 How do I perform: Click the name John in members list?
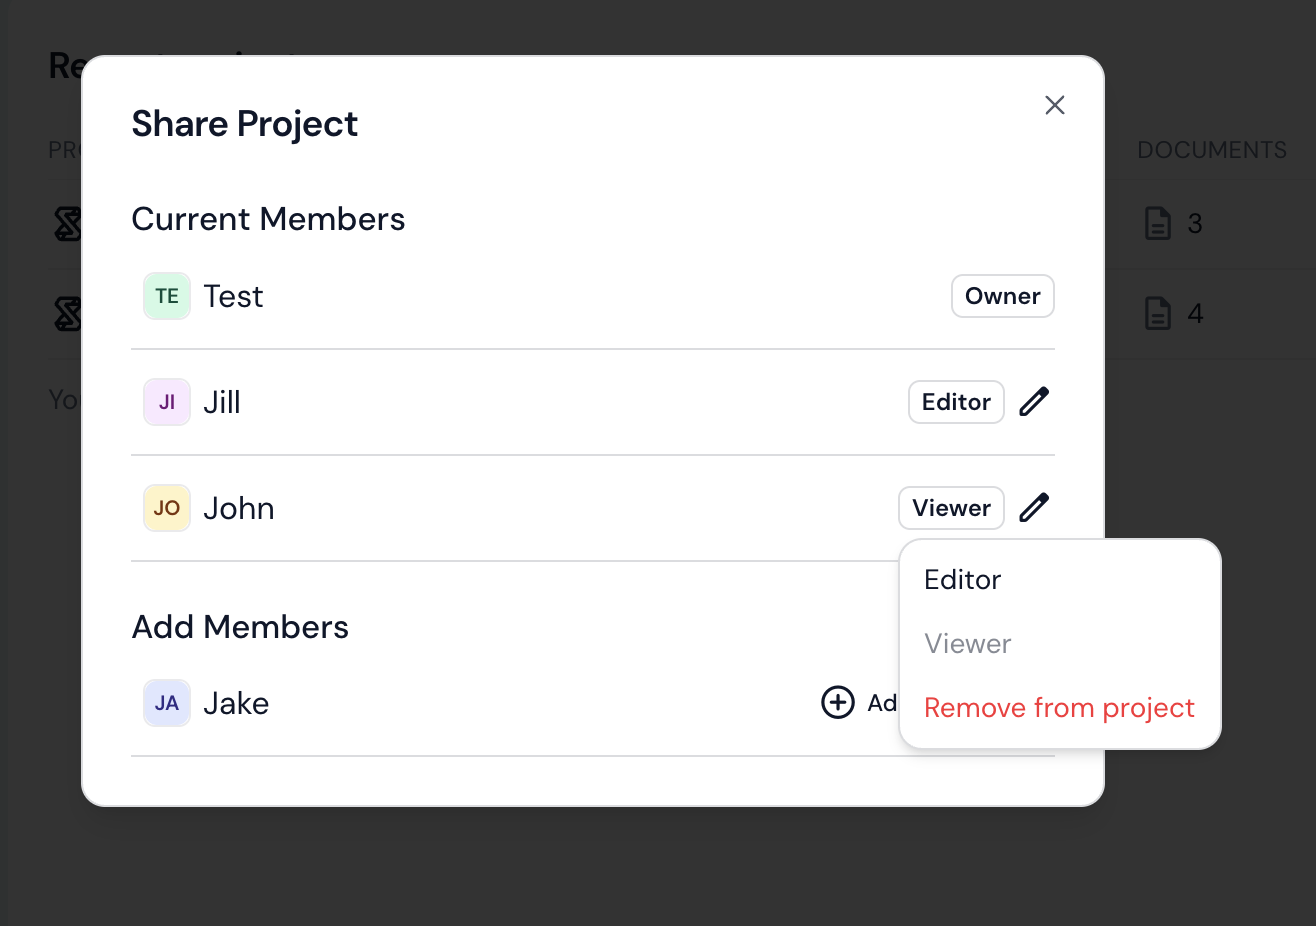point(239,508)
